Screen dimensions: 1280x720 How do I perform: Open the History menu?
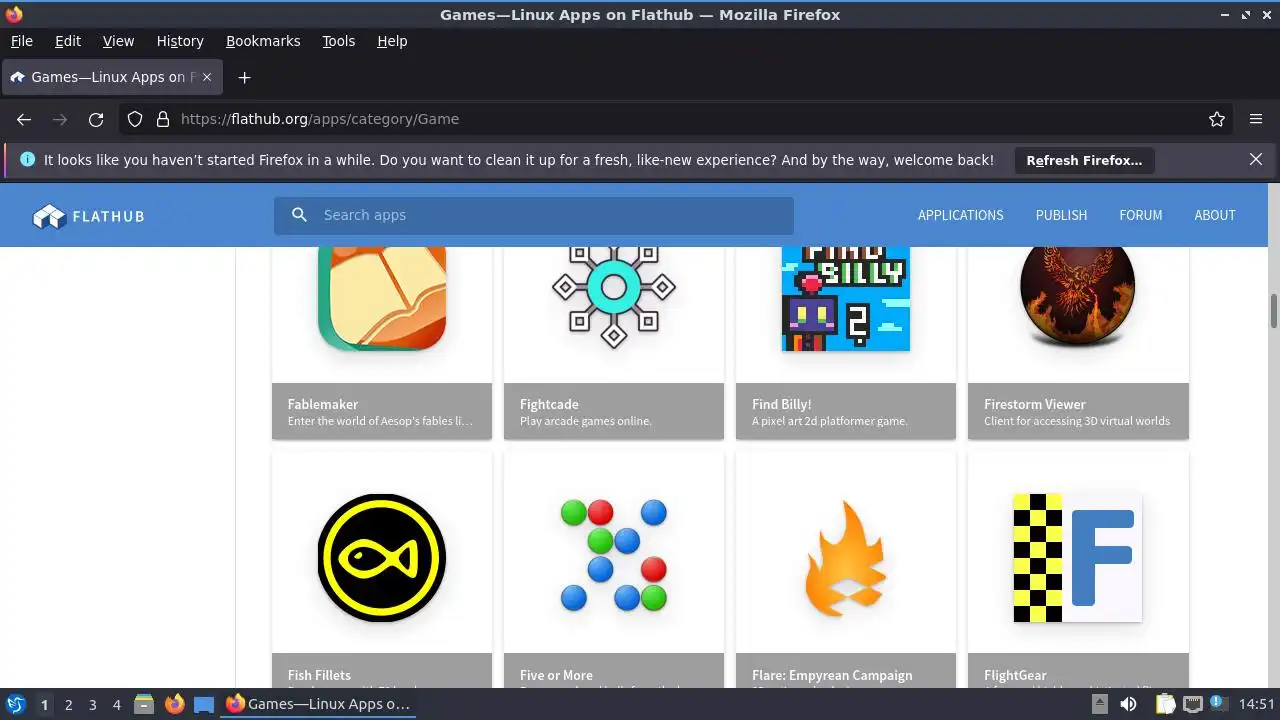click(x=180, y=41)
